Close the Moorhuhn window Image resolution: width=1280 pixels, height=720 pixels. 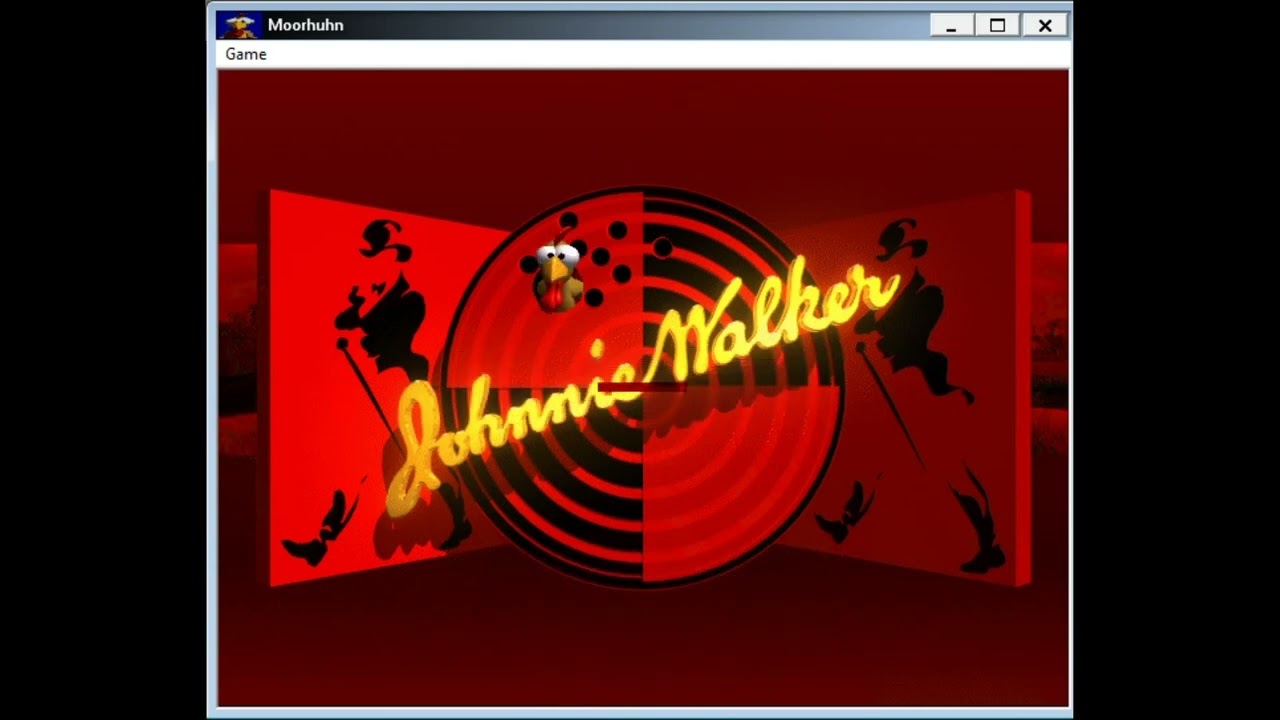pyautogui.click(x=1044, y=26)
